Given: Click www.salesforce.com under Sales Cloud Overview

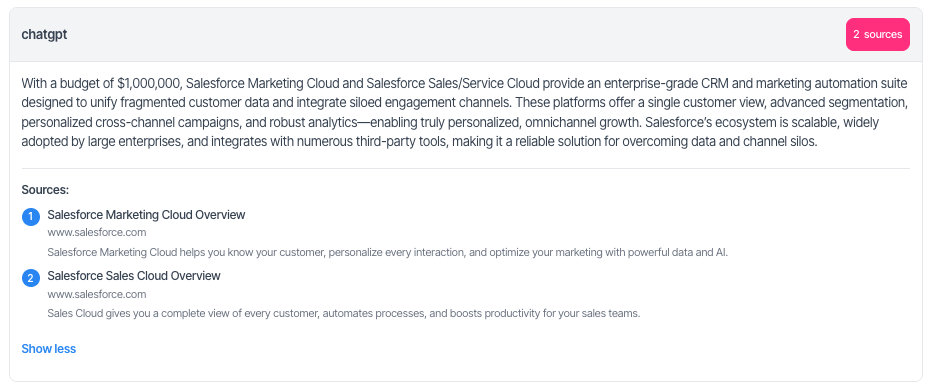Looking at the screenshot, I should pyautogui.click(x=97, y=294).
